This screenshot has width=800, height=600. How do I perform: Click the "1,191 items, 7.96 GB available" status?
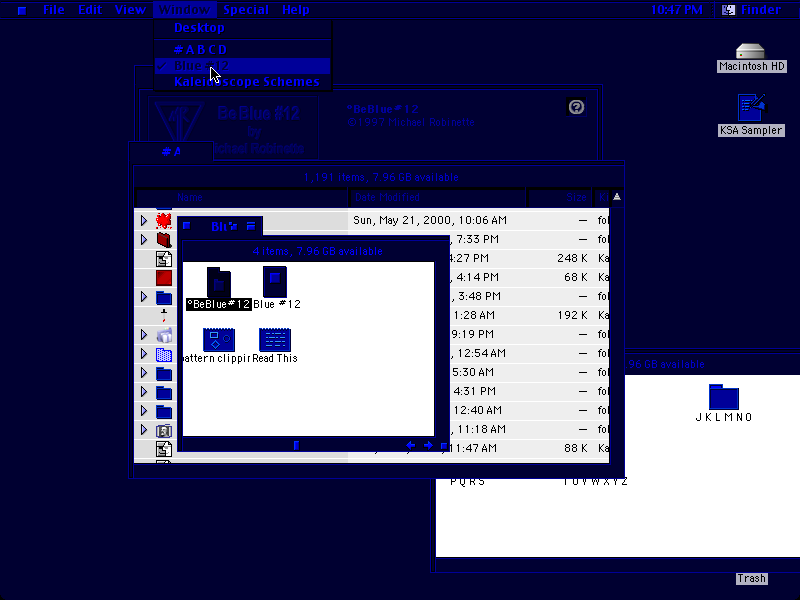pos(381,178)
